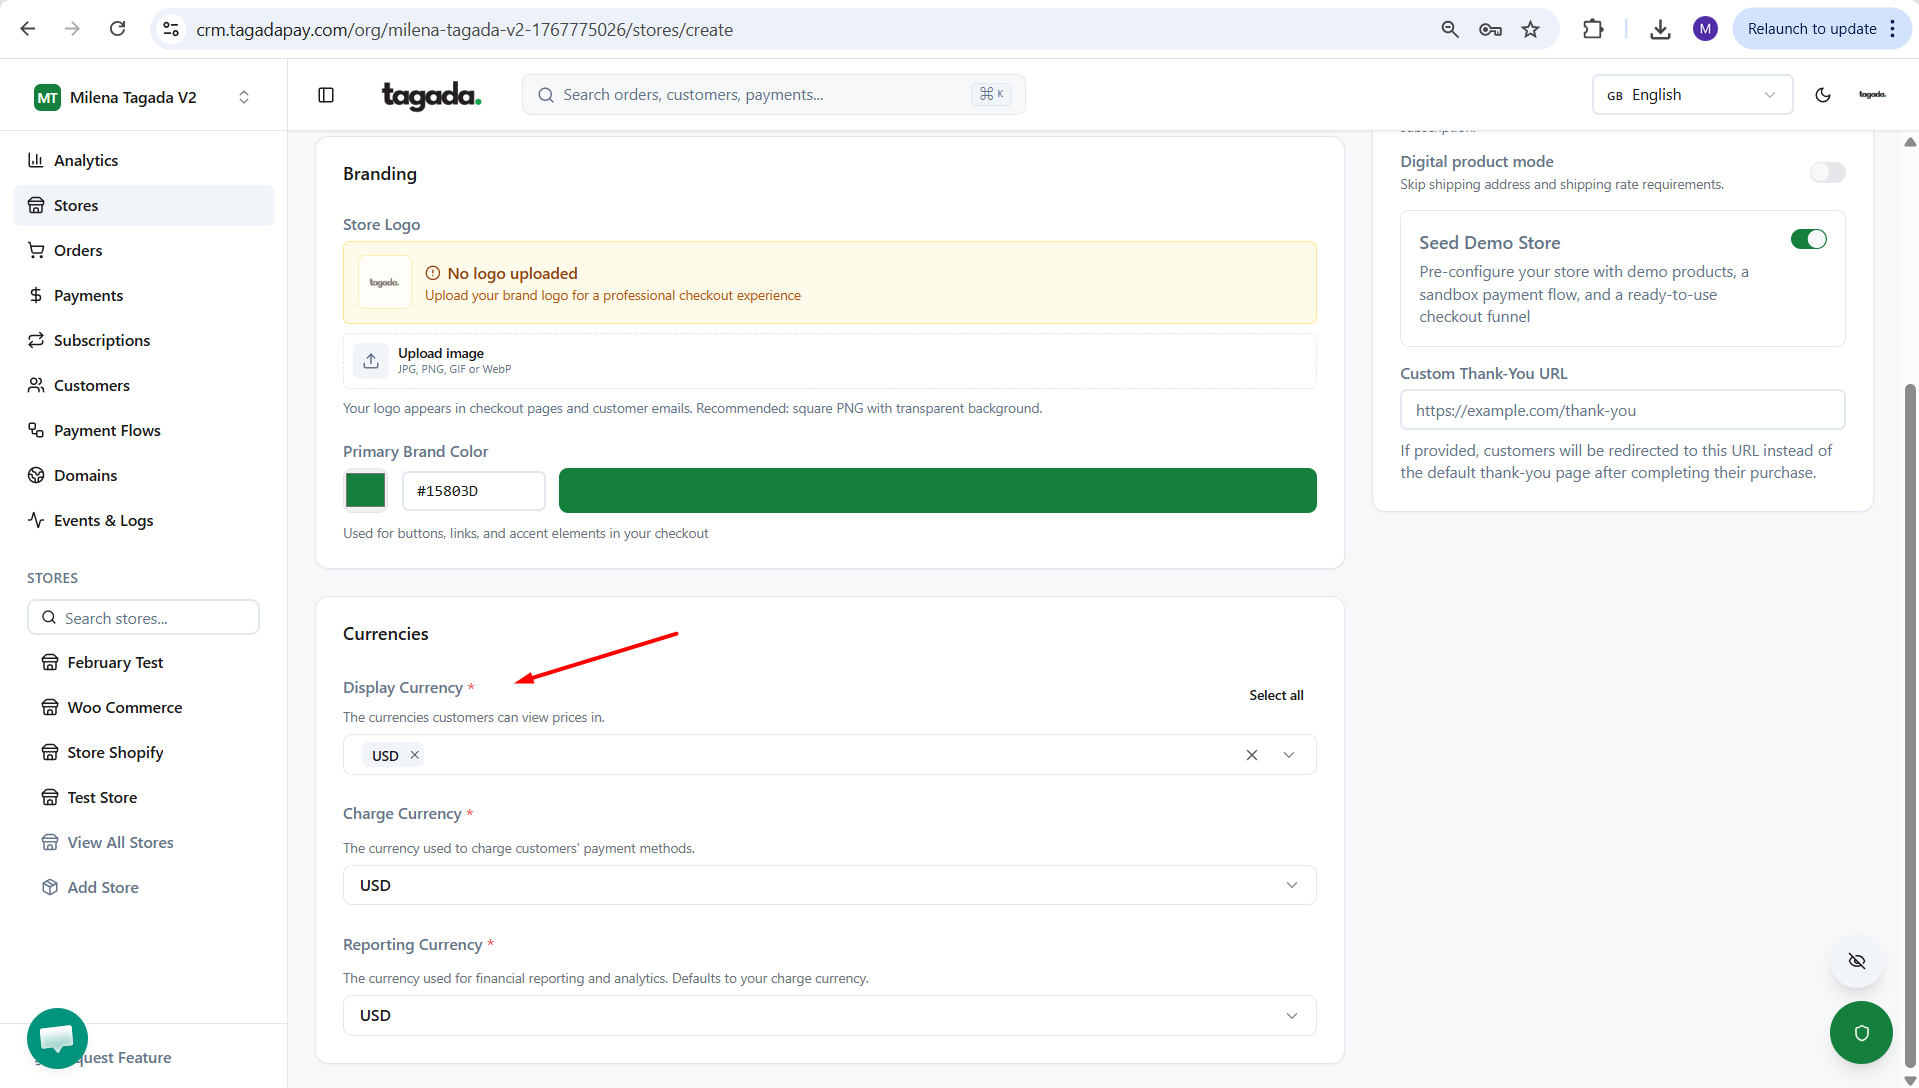Switch to dark mode with moon icon
Image resolution: width=1919 pixels, height=1088 pixels.
coord(1823,95)
